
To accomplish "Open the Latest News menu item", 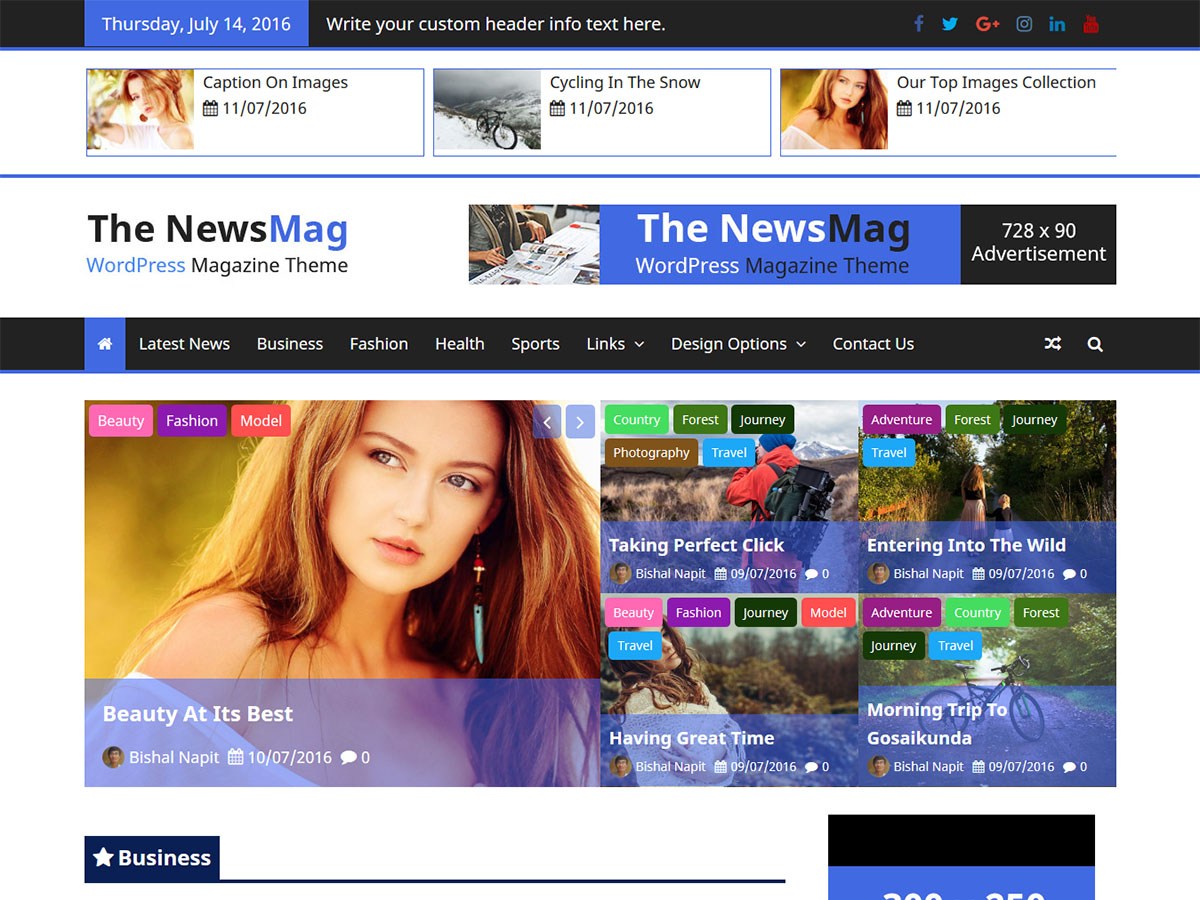I will pos(184,344).
